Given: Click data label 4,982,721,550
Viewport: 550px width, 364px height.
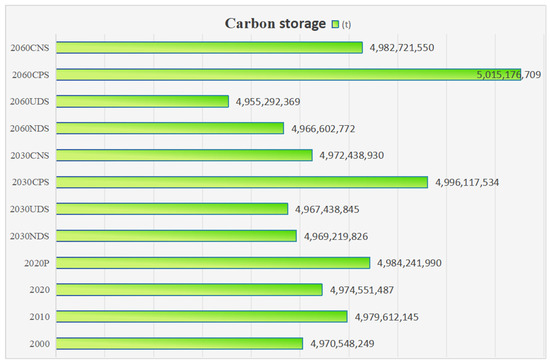Looking at the screenshot, I should pyautogui.click(x=402, y=47).
